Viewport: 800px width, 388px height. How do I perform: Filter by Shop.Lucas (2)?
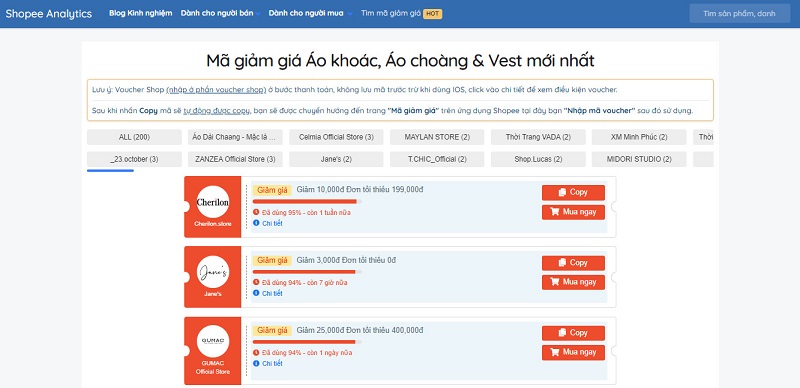[538, 159]
